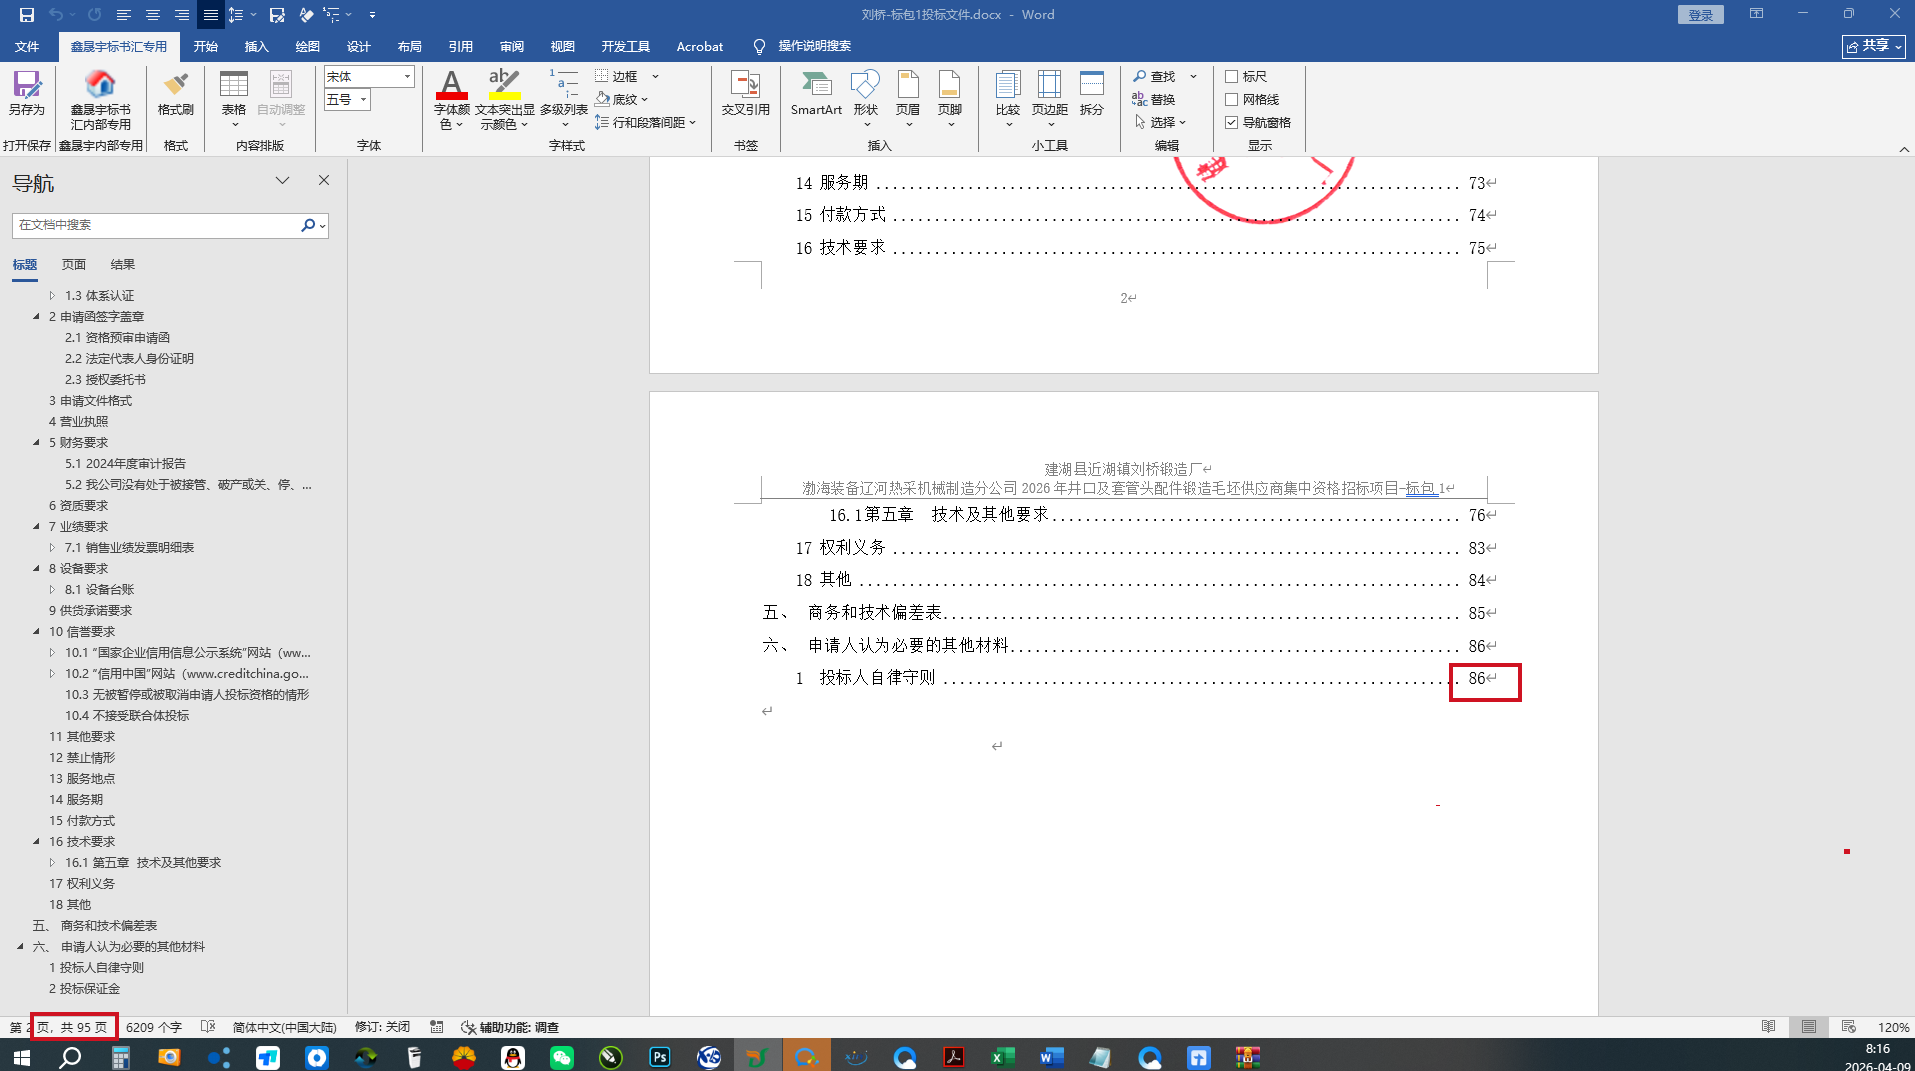The image size is (1915, 1071).
Task: Insert a SmartArt graphic
Action: [816, 94]
